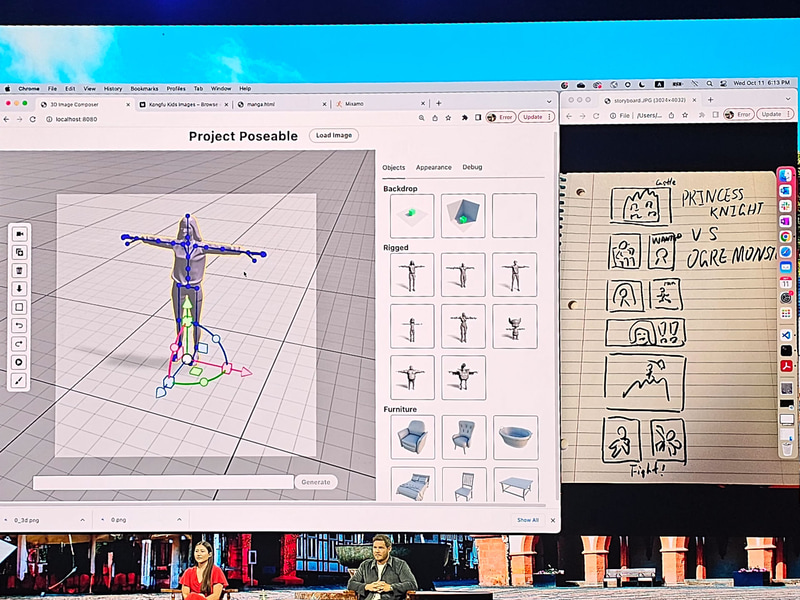
Task: Click Update button in main Chrome window
Action: point(533,117)
